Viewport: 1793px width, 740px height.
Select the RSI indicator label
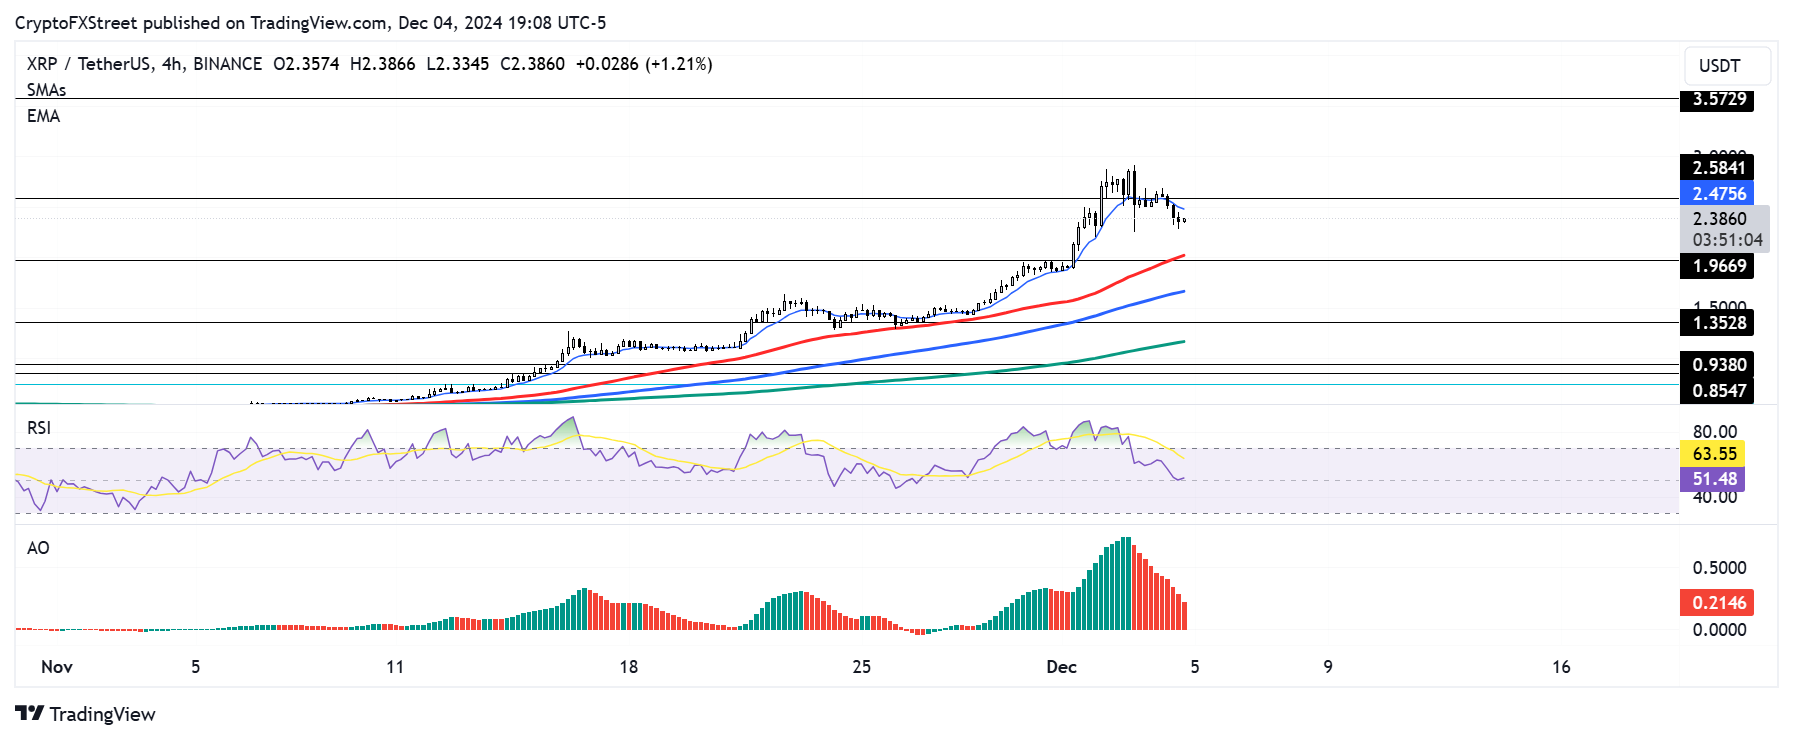pos(39,428)
